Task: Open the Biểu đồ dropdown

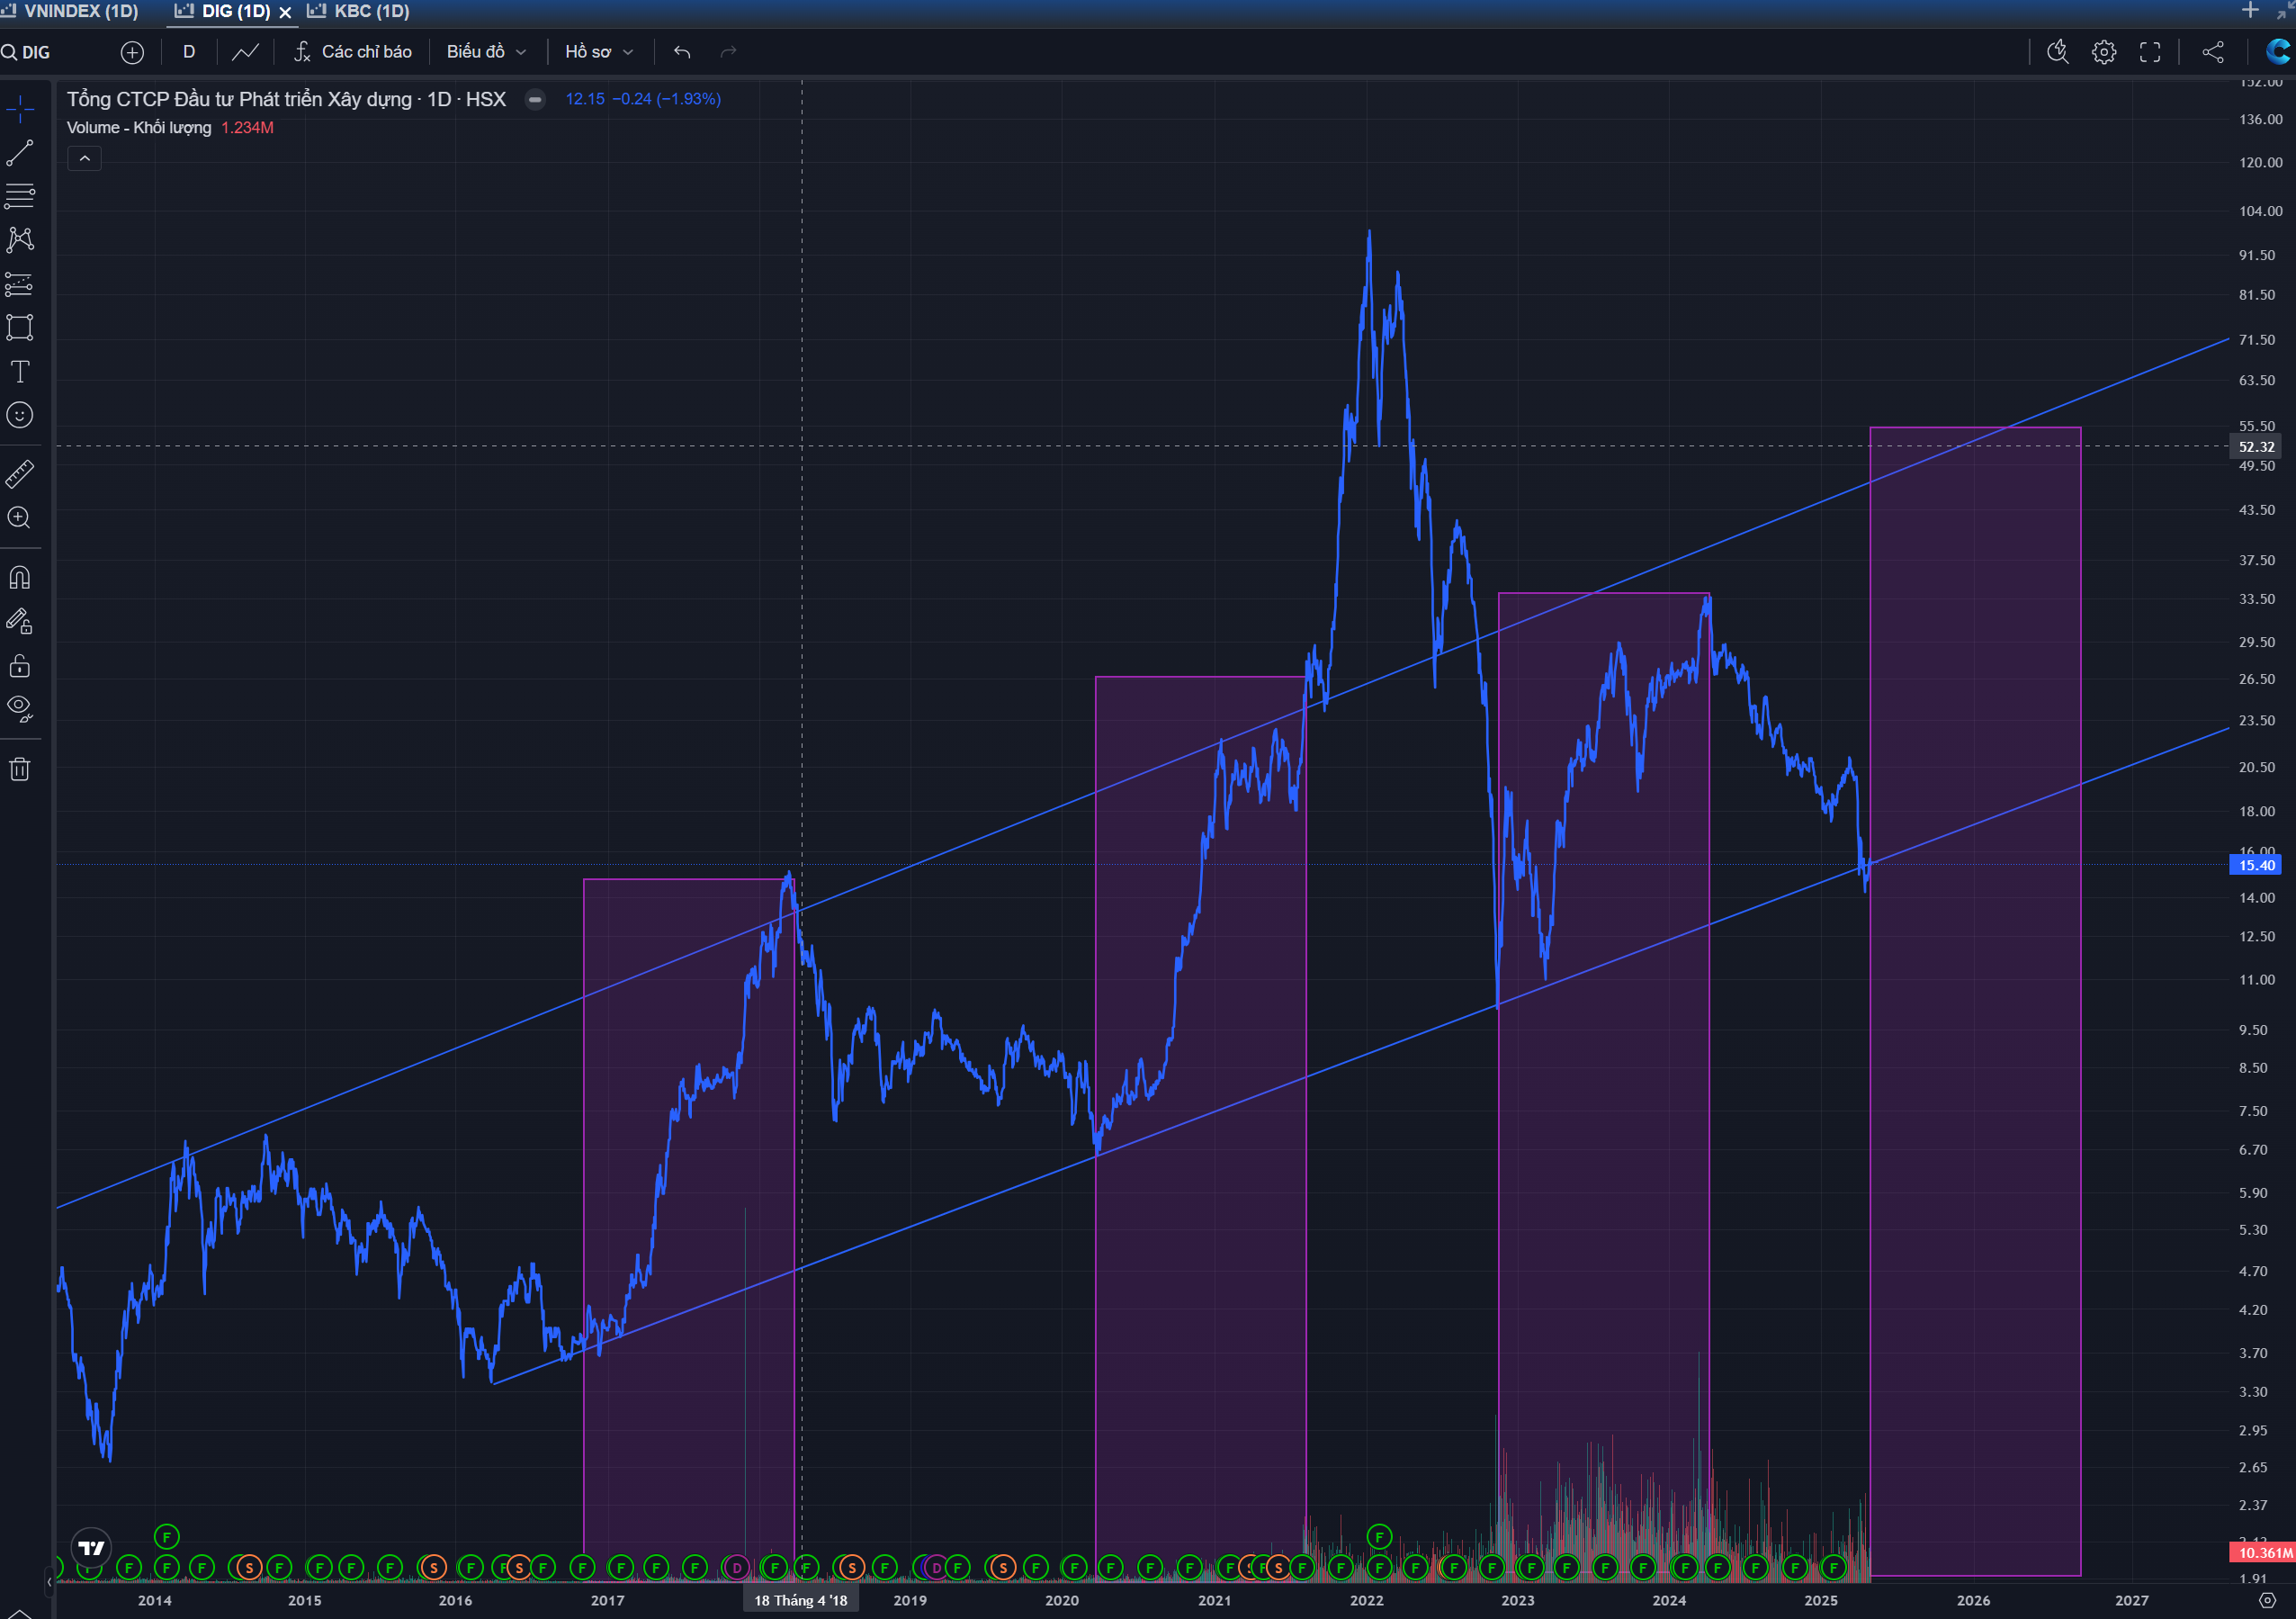Action: (x=486, y=52)
